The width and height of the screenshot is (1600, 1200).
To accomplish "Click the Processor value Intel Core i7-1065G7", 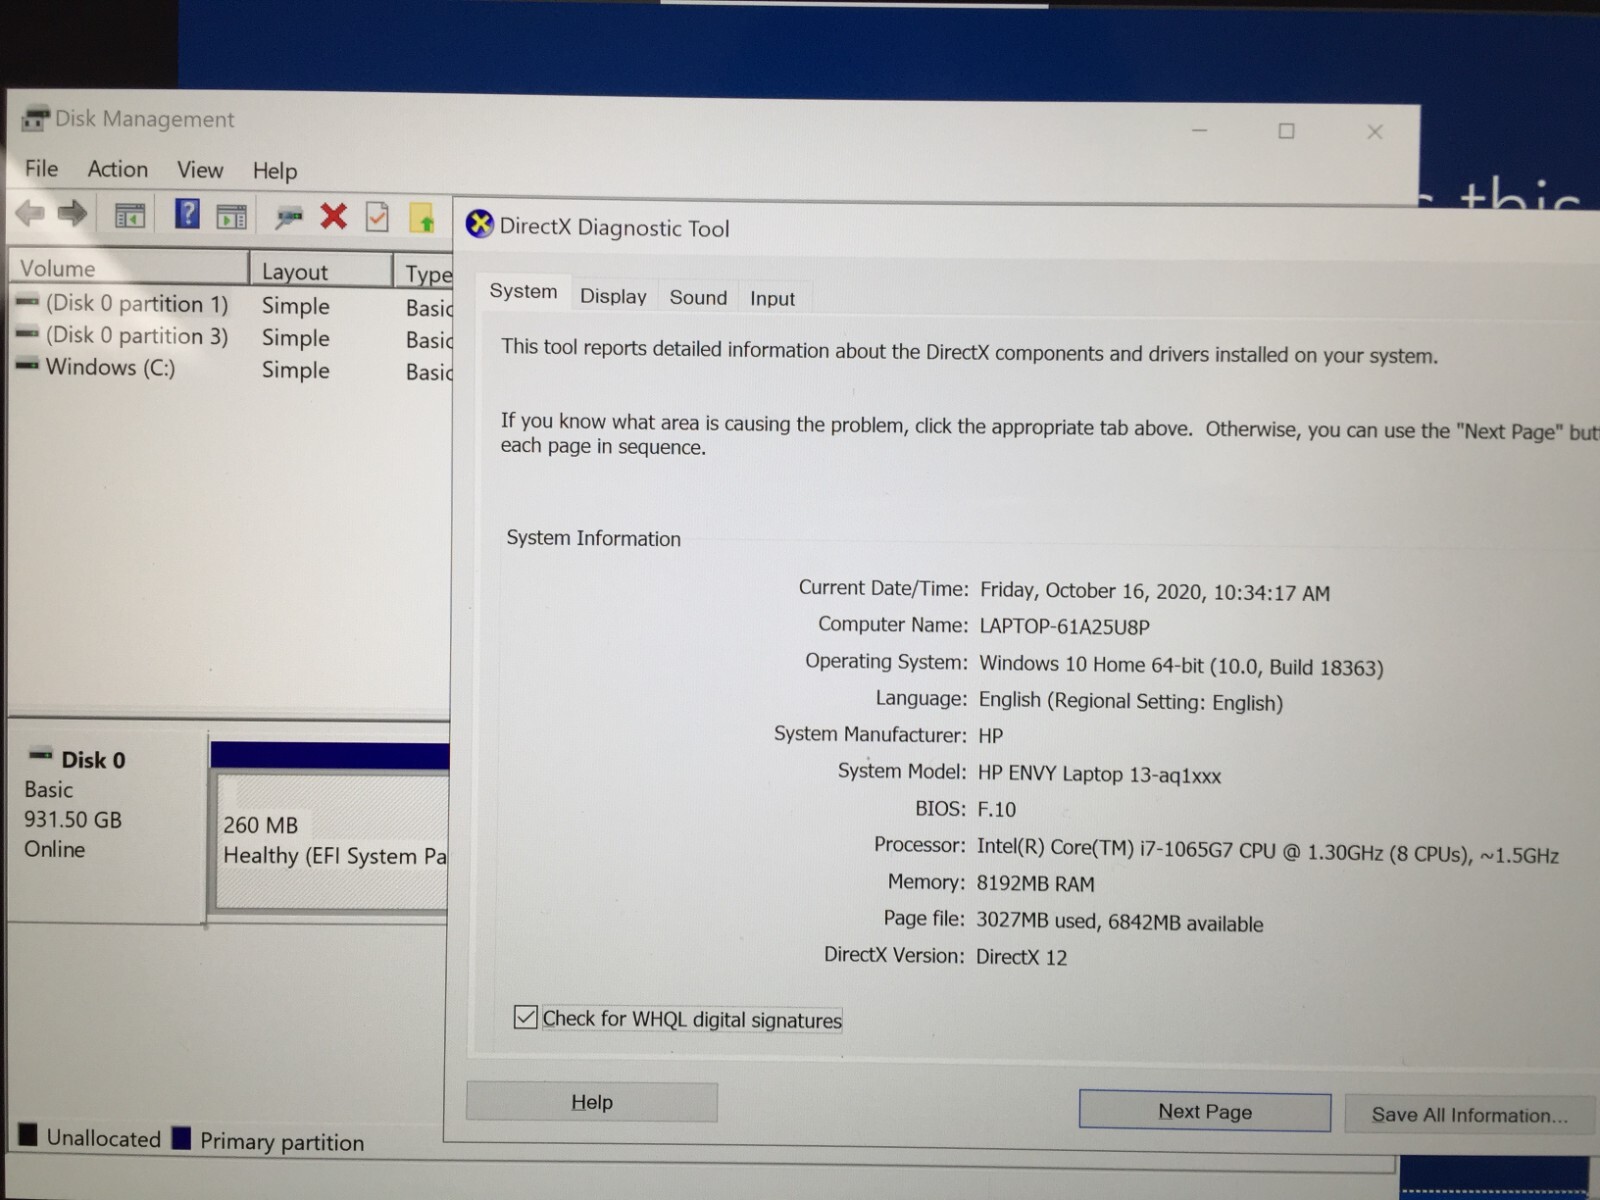I will pyautogui.click(x=1267, y=851).
